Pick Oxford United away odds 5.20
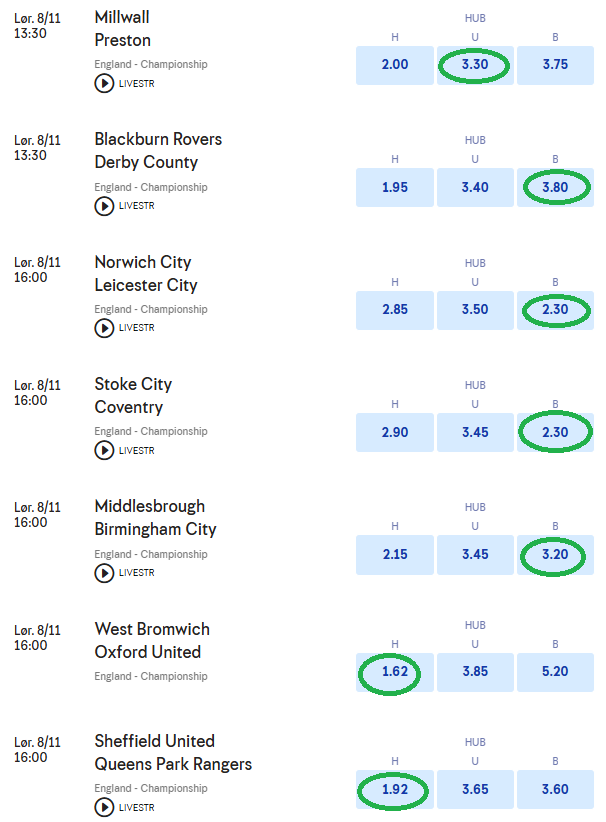Image resolution: width=606 pixels, height=822 pixels. tap(555, 672)
